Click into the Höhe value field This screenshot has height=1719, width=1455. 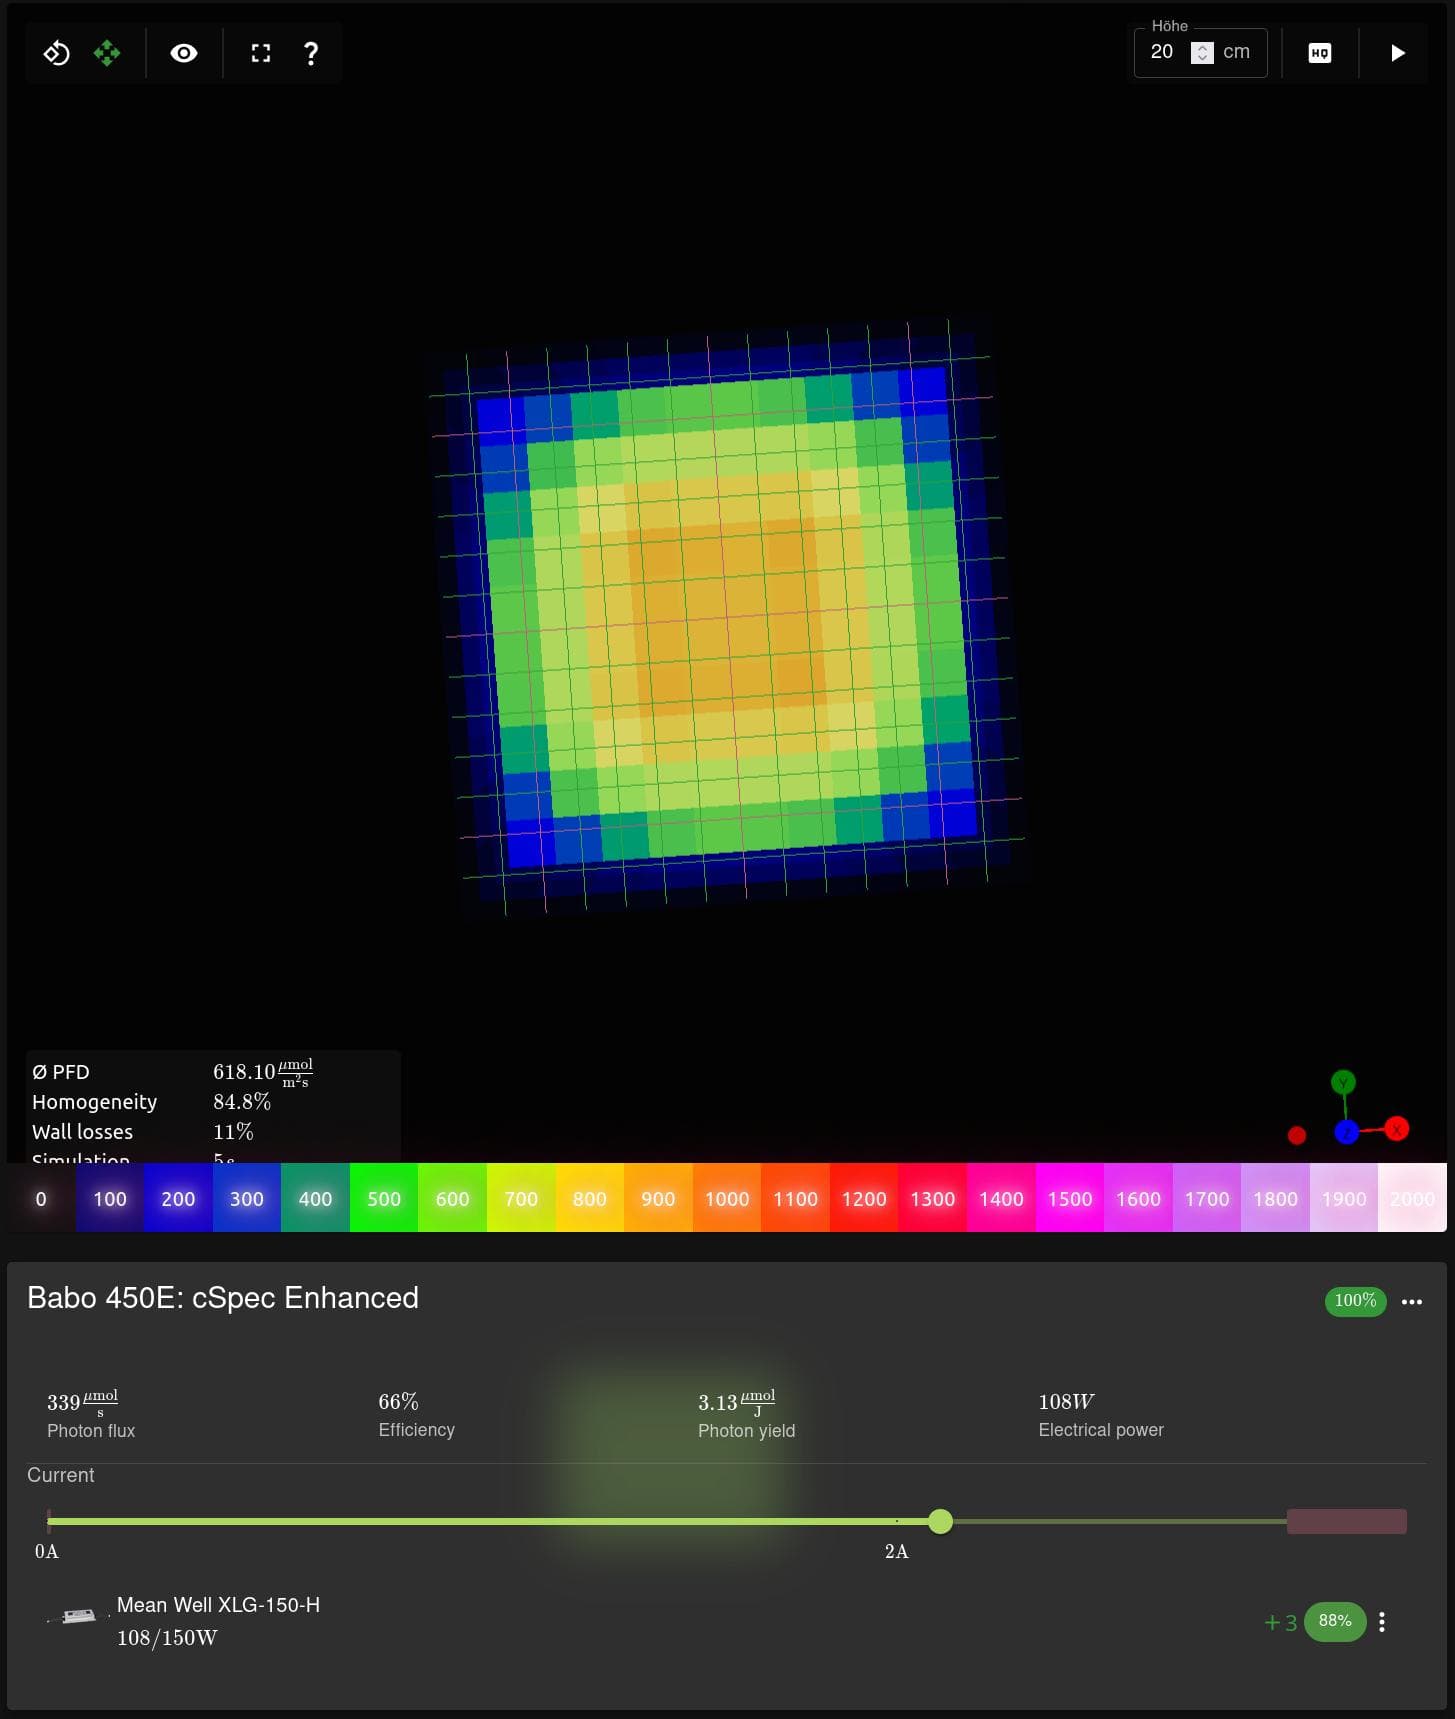[1163, 52]
